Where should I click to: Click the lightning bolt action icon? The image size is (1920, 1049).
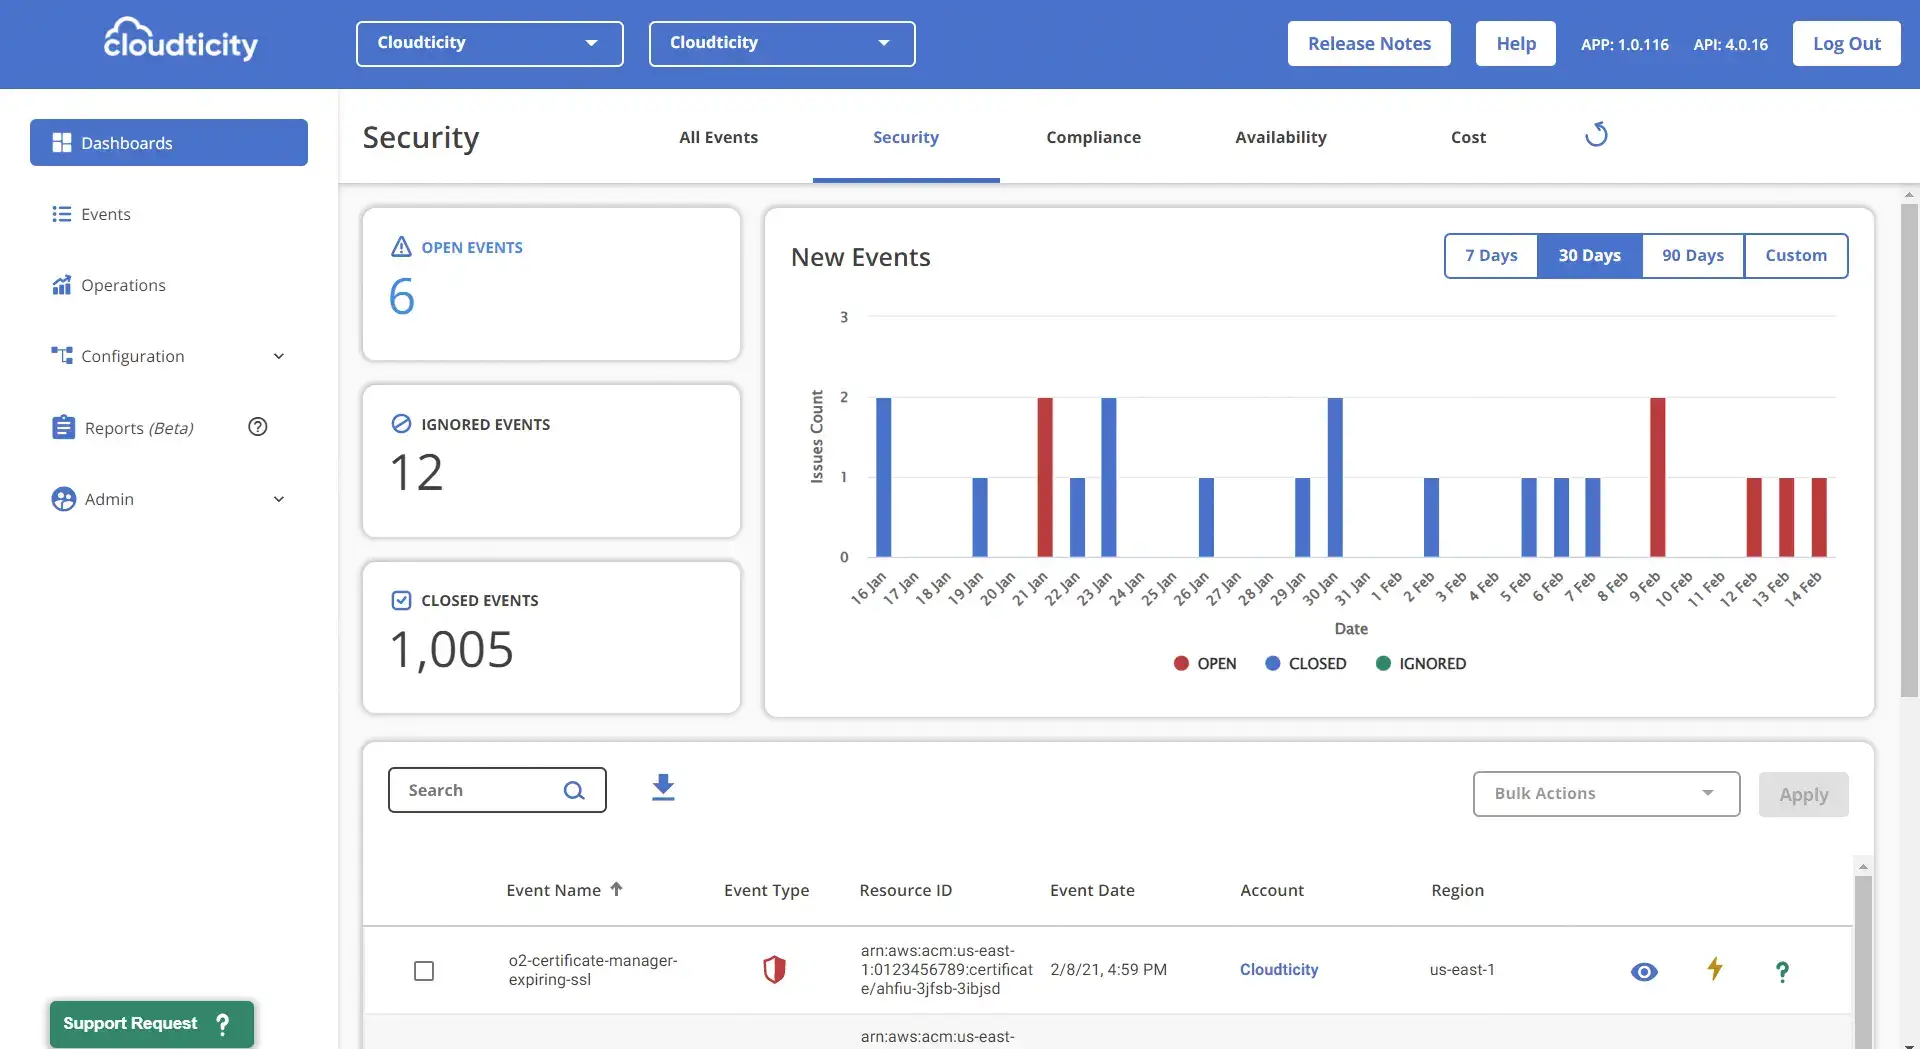pos(1714,968)
